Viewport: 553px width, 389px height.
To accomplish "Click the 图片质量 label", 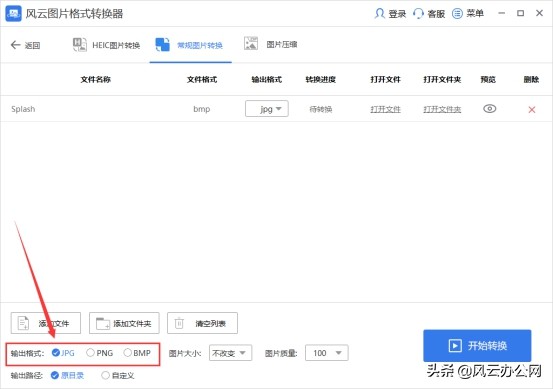I will [x=281, y=353].
